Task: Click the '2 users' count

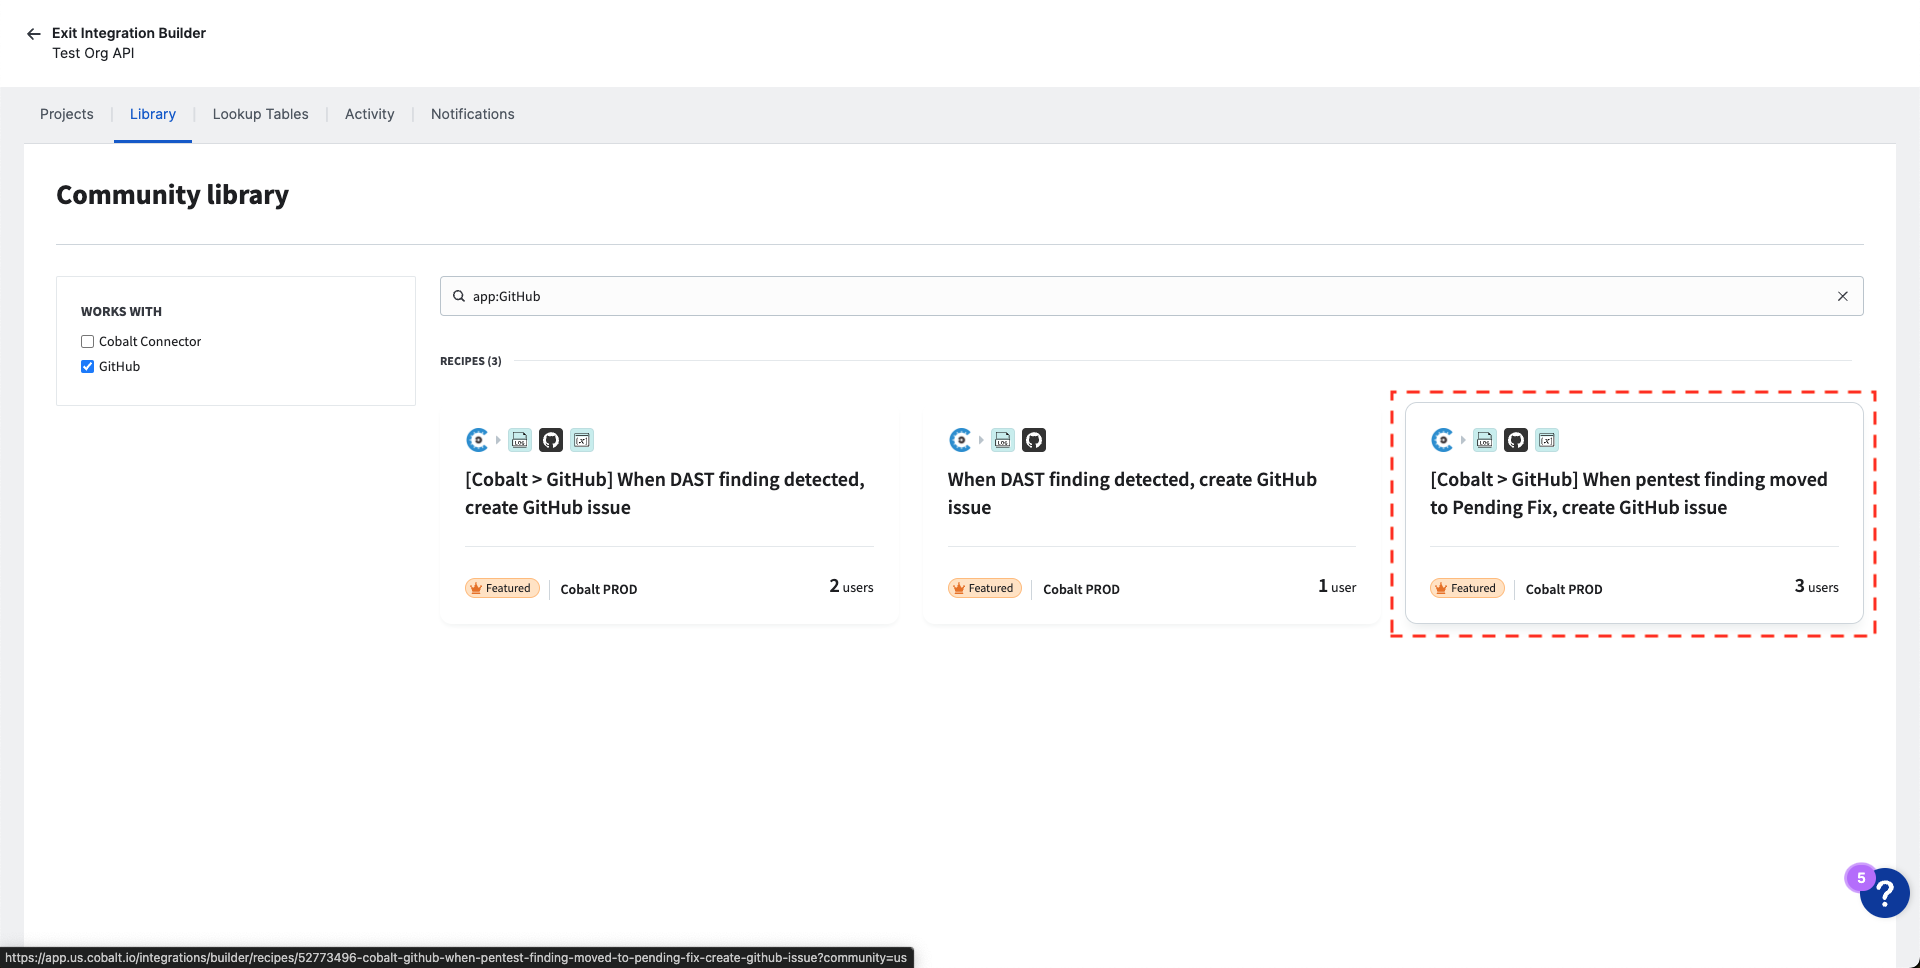Action: 851,587
